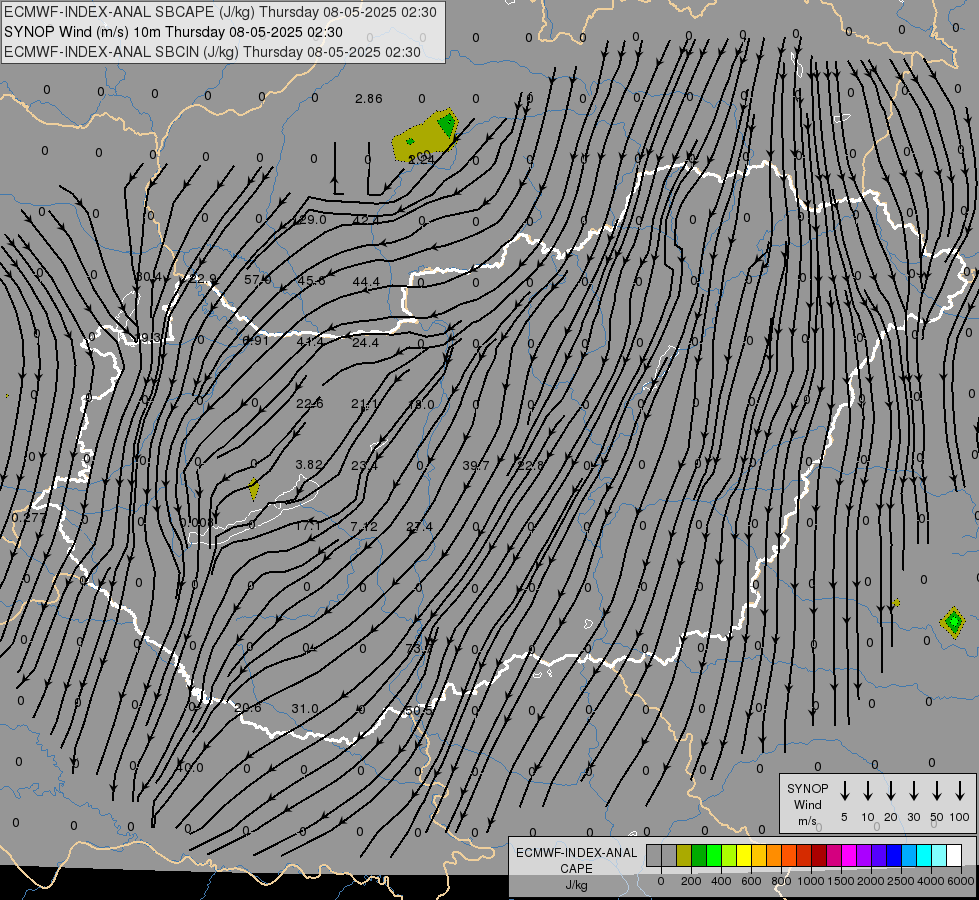Select the olive-yellow CAPE legend swatch

pos(684,855)
